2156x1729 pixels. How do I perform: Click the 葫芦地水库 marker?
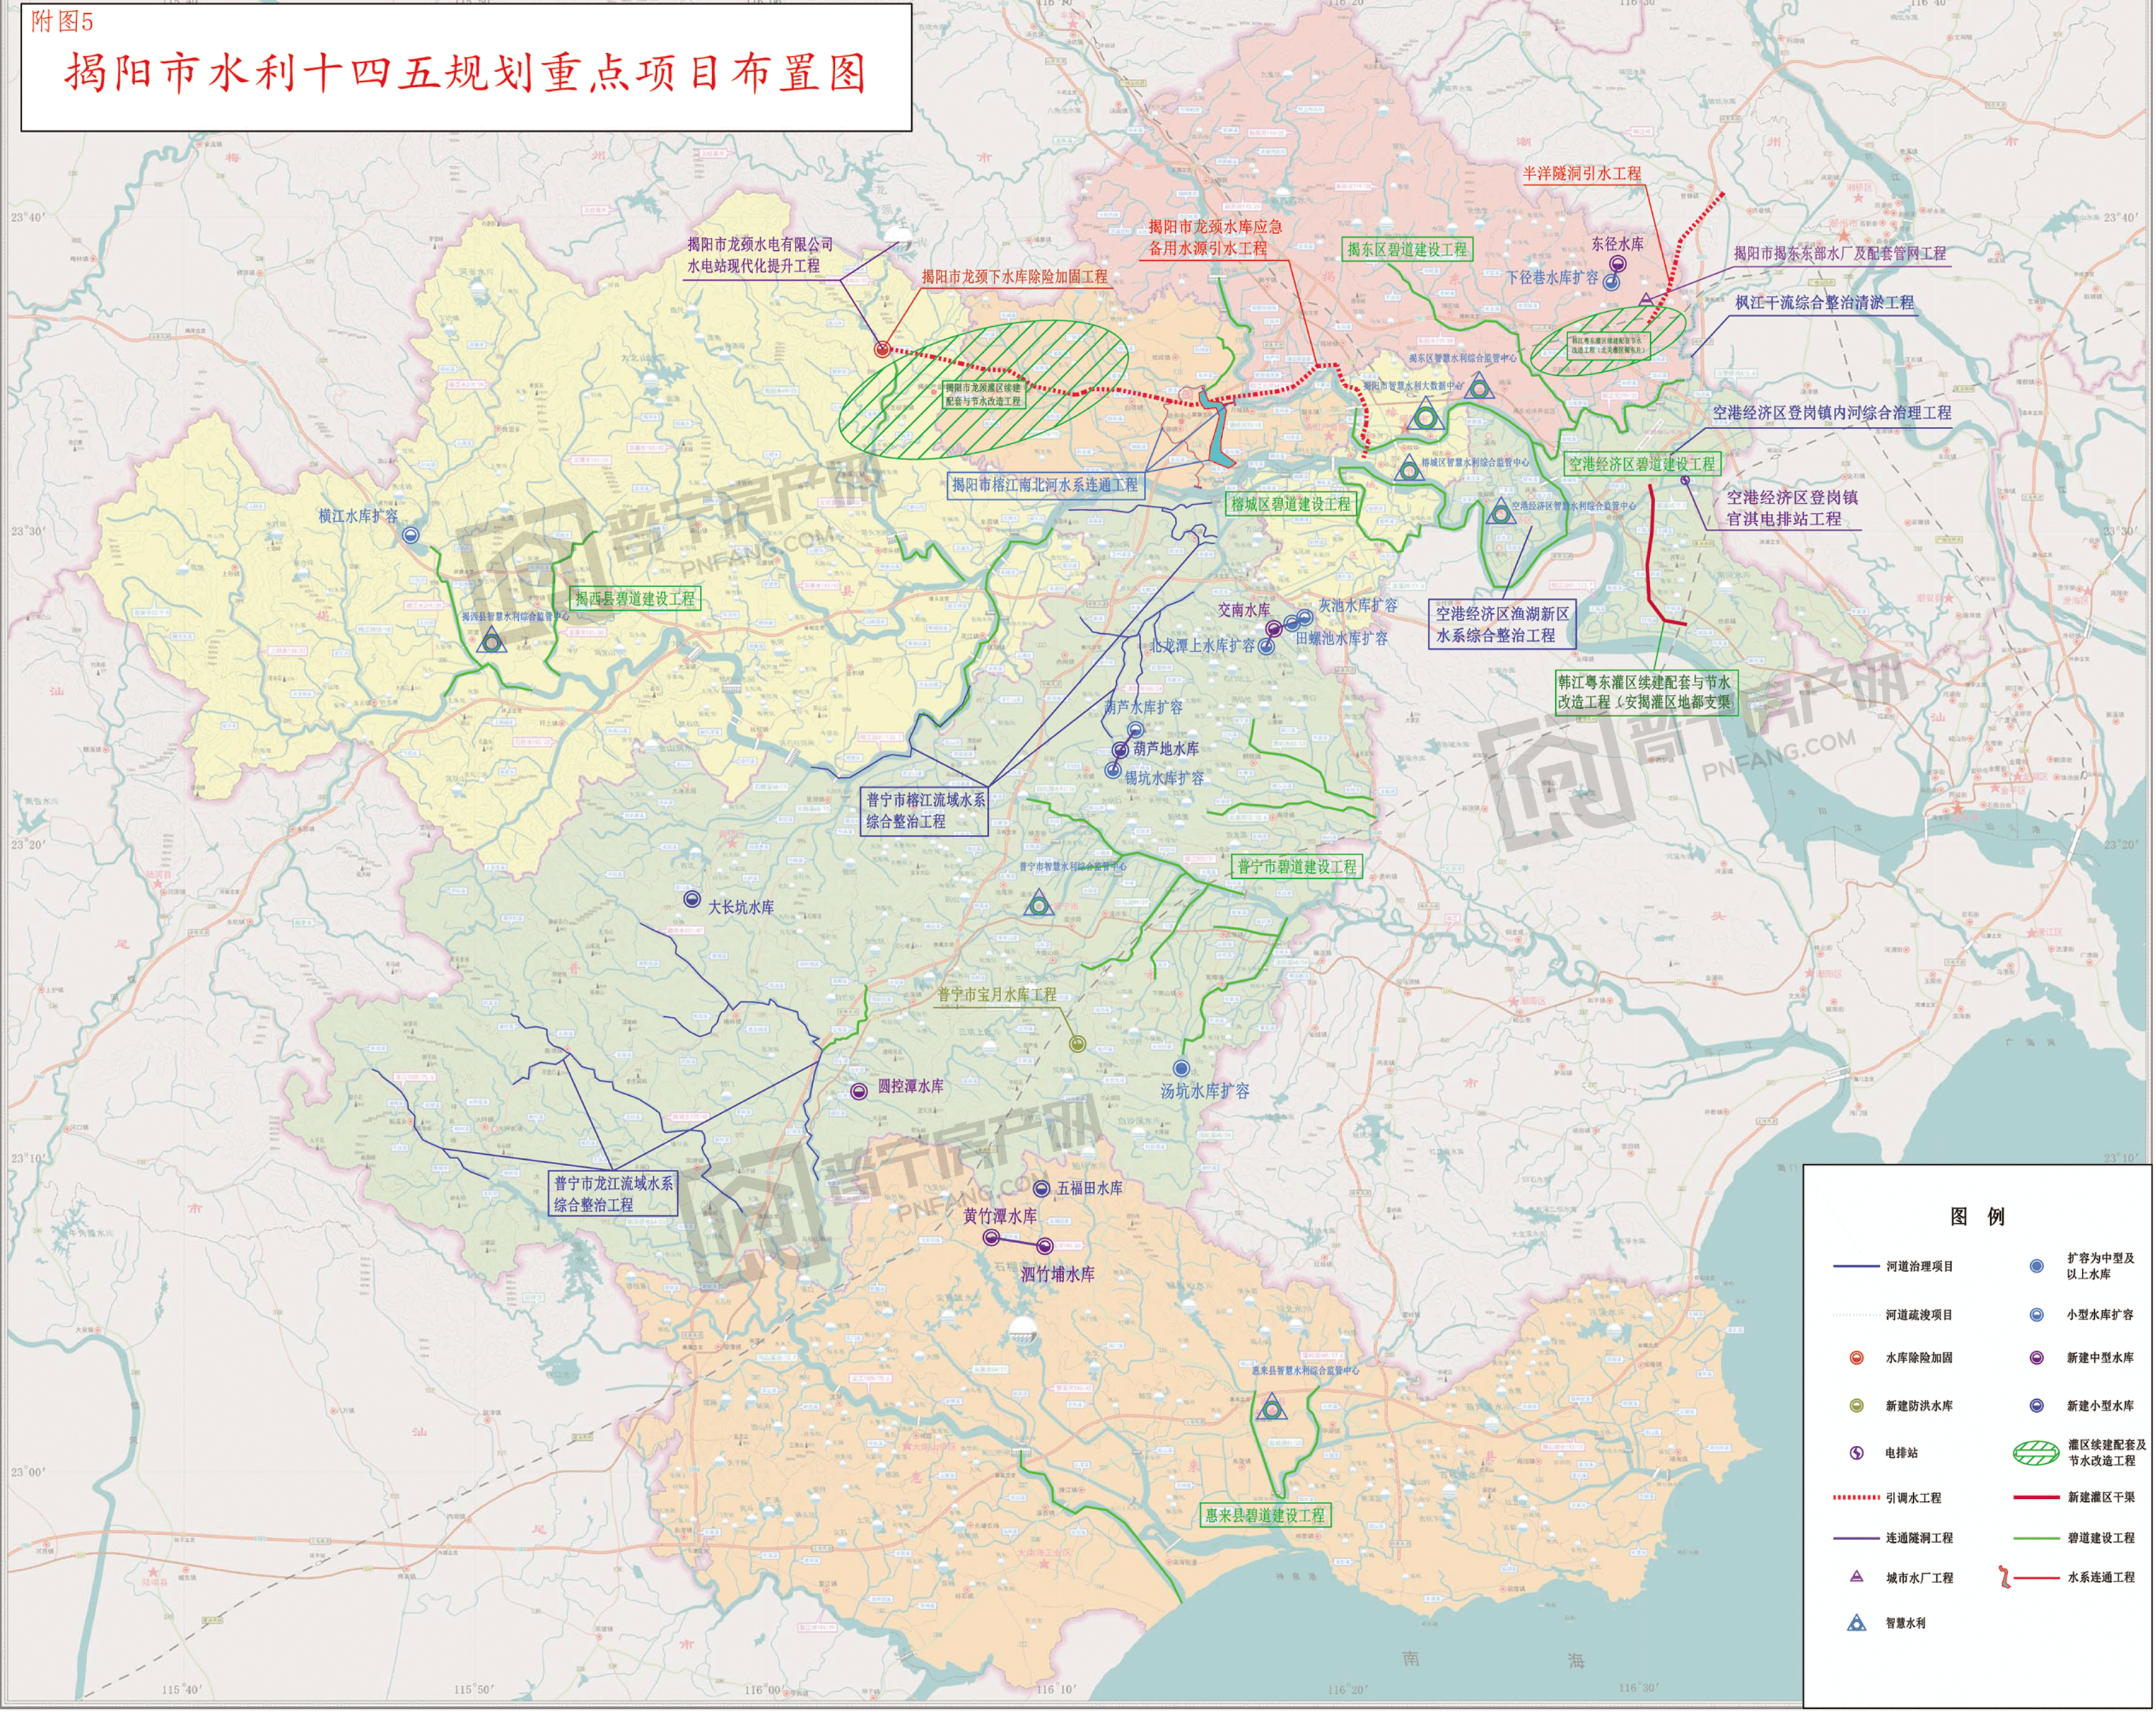coord(1121,751)
